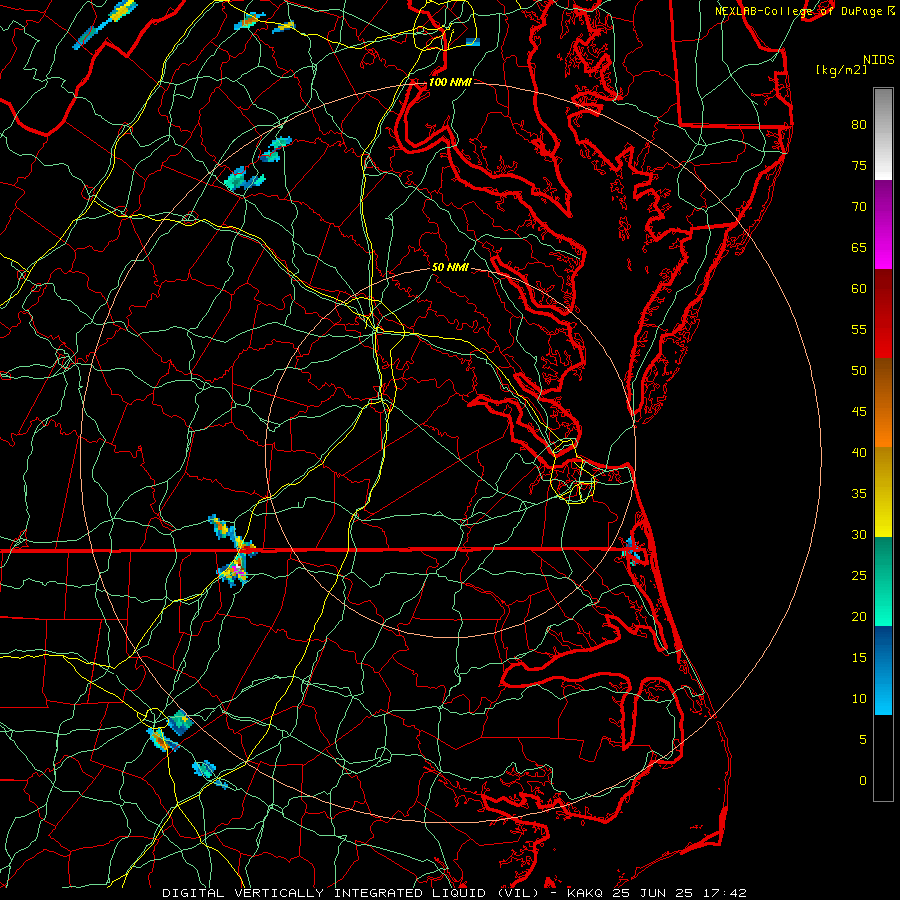
Task: Click the 80 value on the scale
Action: click(x=859, y=125)
